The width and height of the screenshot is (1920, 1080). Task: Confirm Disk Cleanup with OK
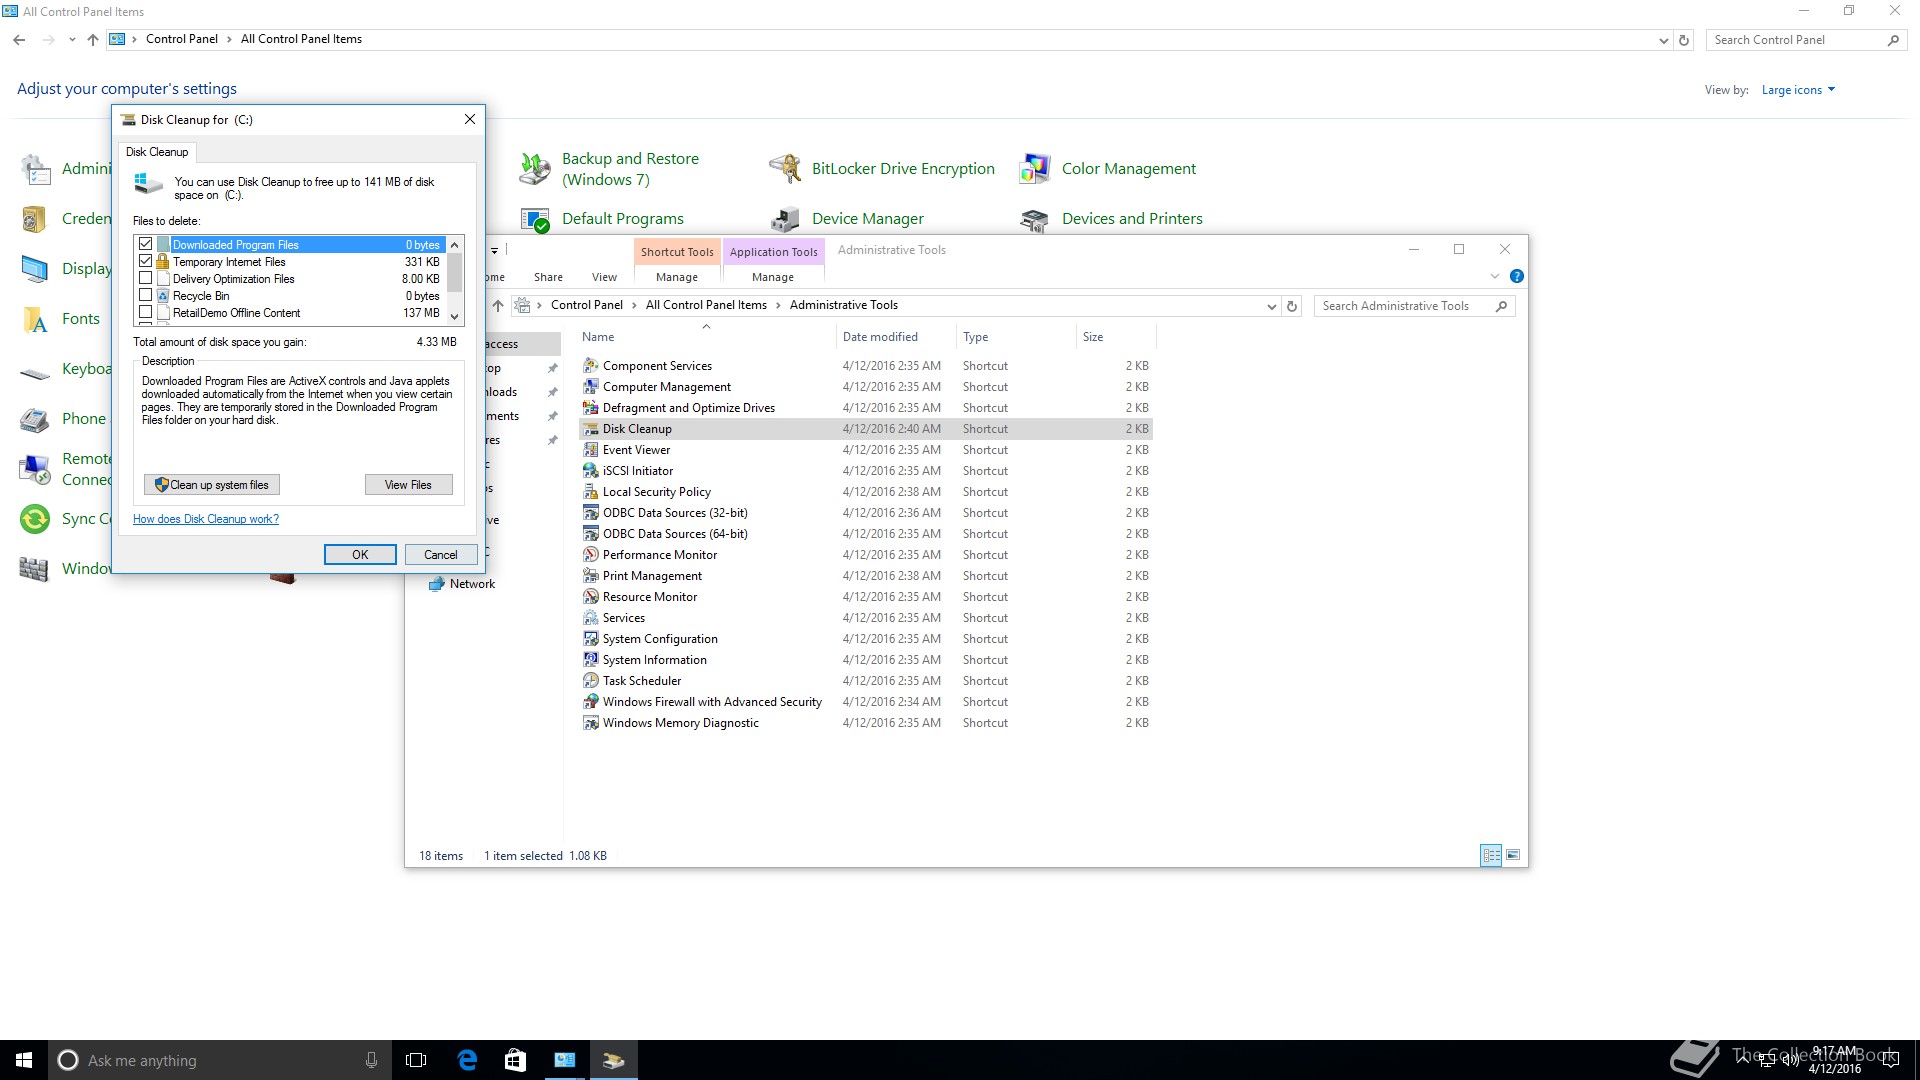click(x=360, y=555)
